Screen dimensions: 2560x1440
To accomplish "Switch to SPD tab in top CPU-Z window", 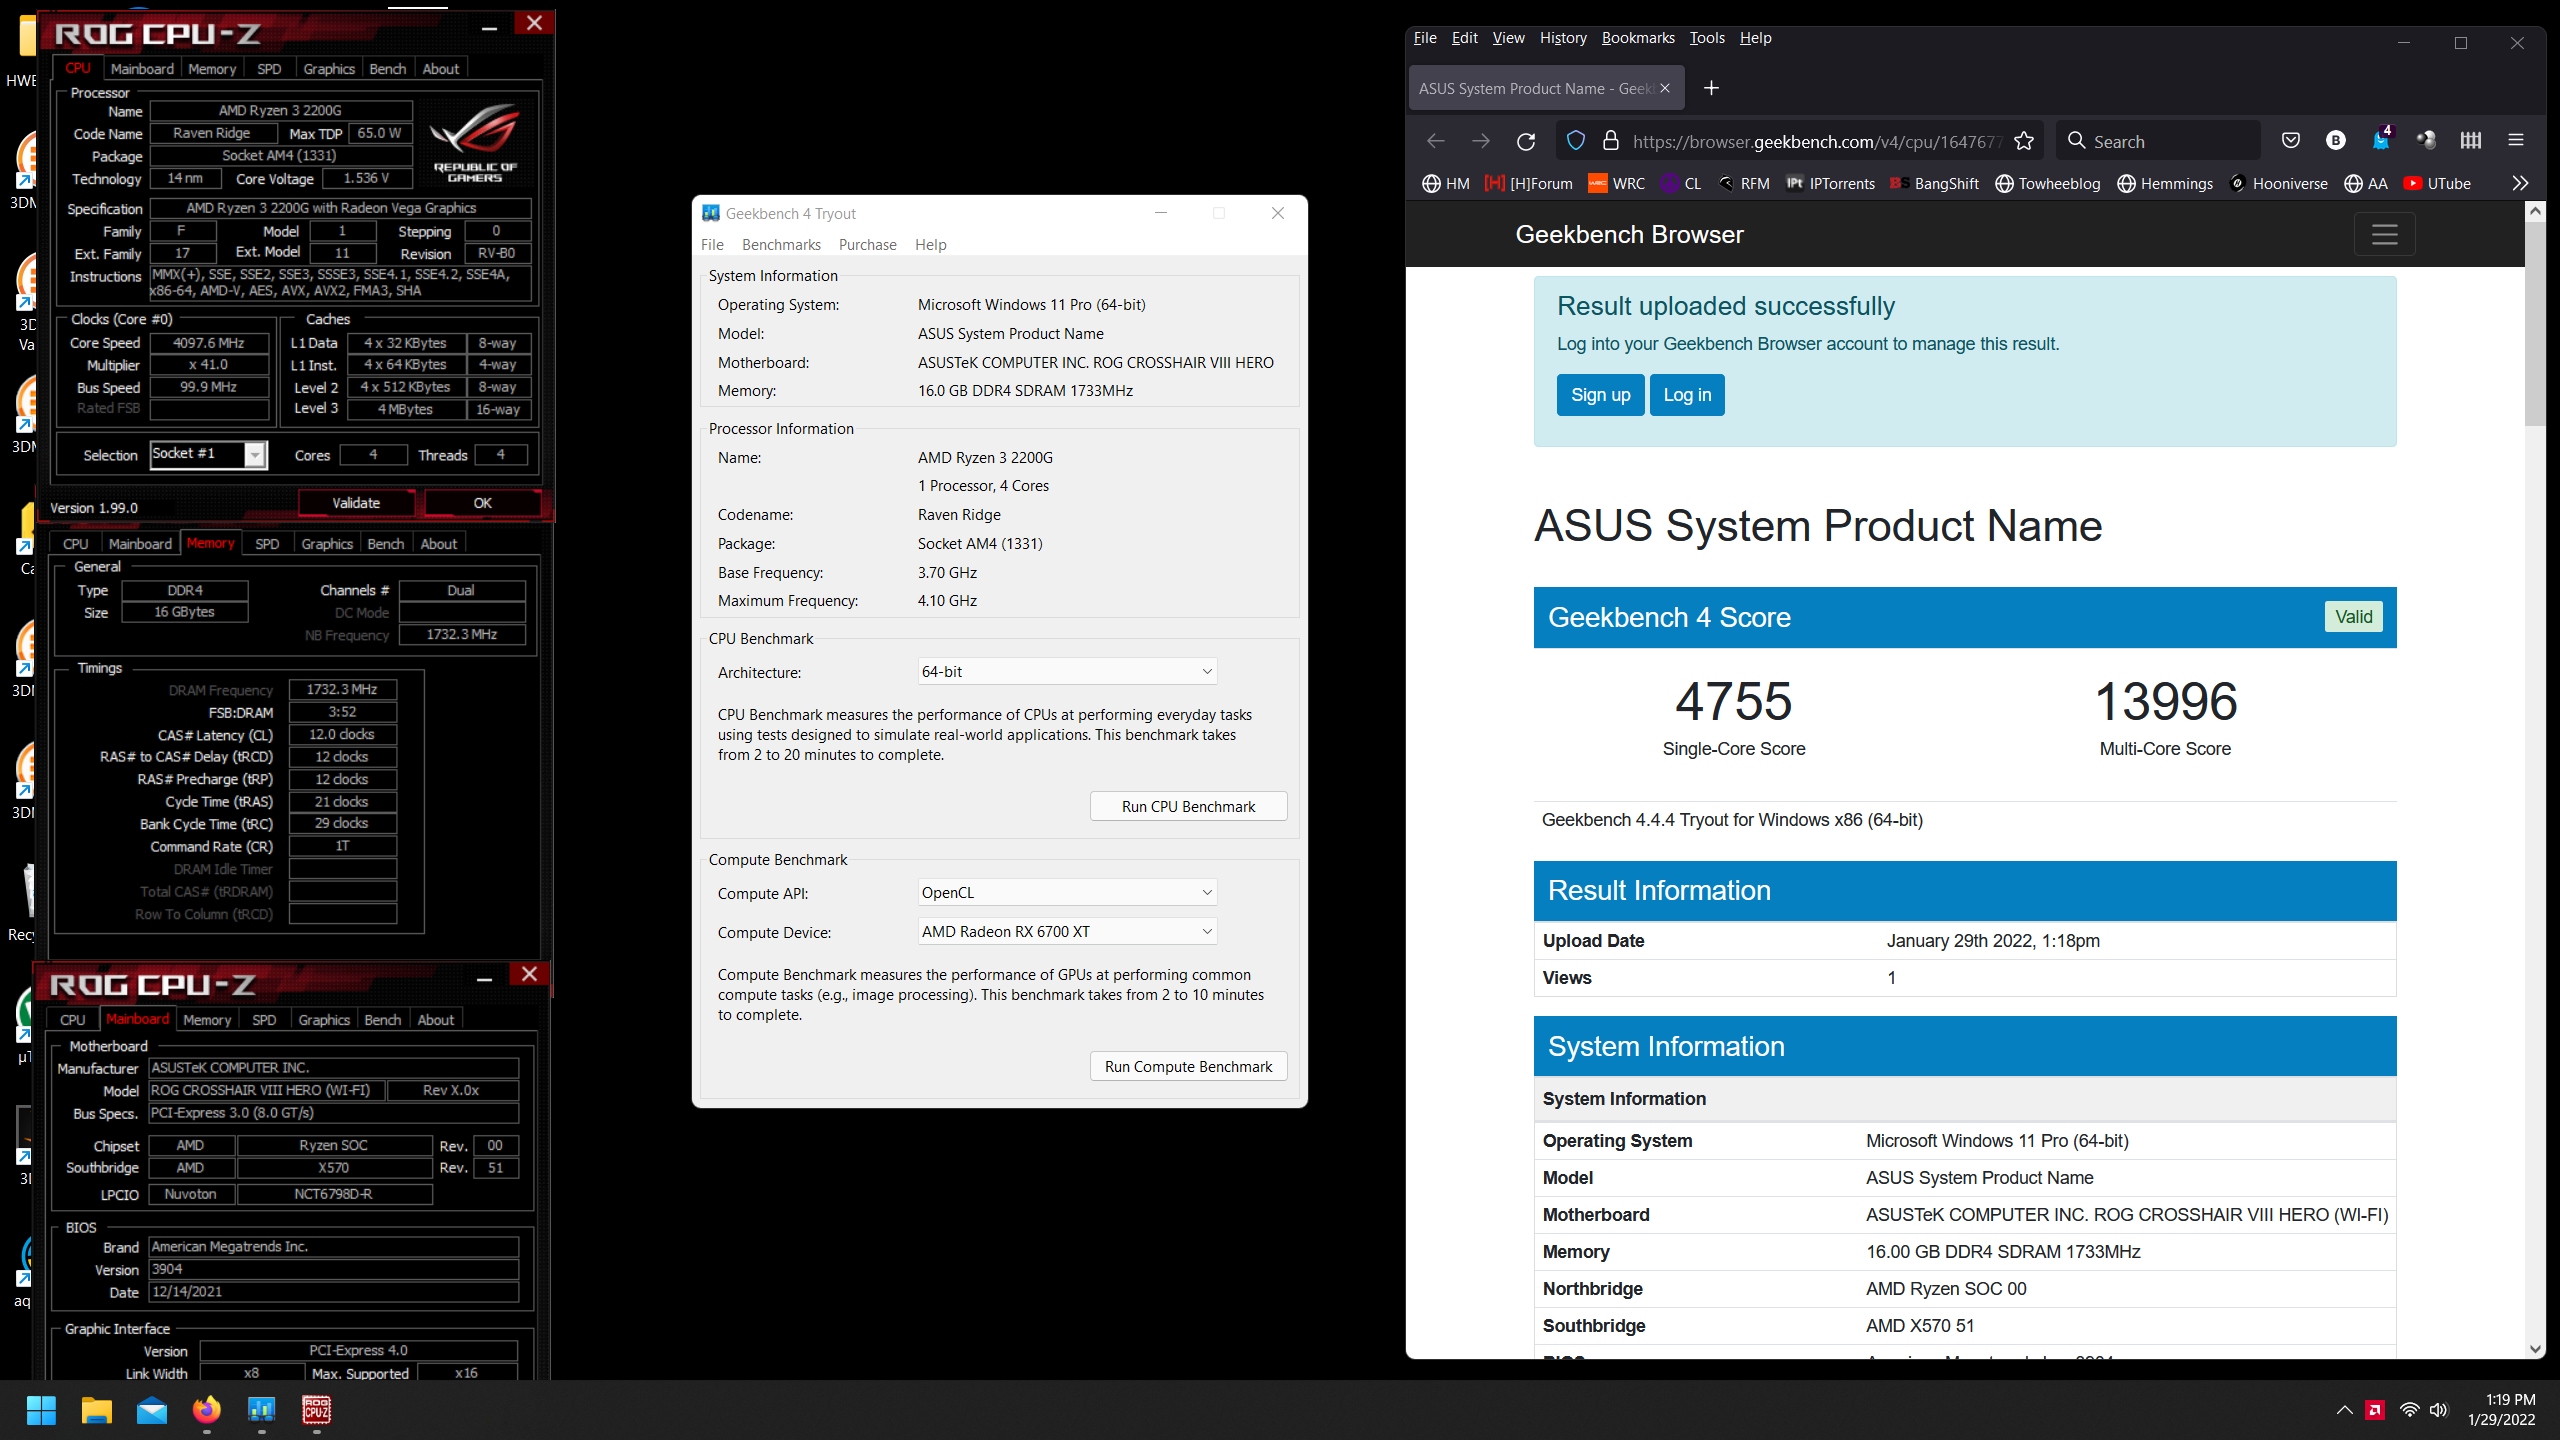I will point(269,69).
